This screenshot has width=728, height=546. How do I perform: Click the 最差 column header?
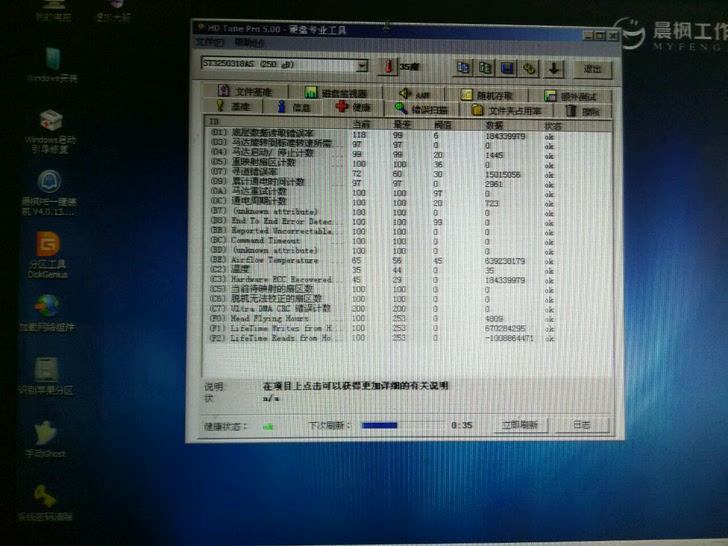[410, 124]
